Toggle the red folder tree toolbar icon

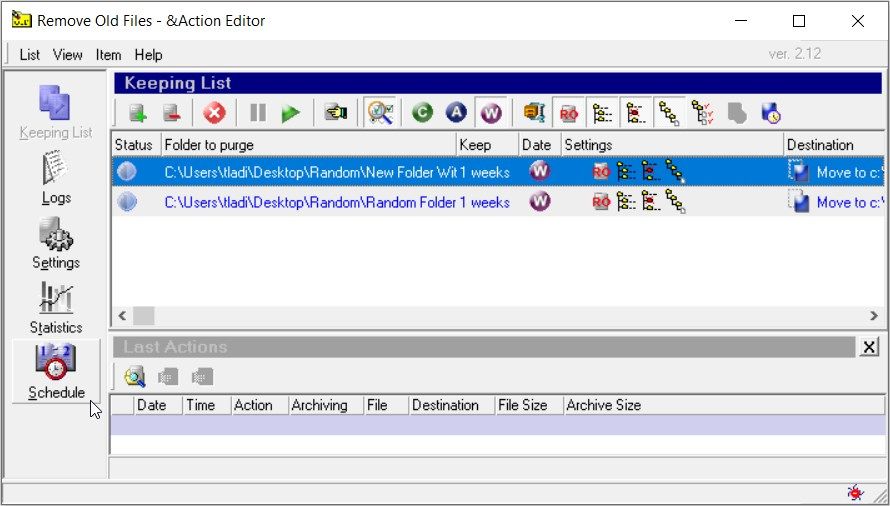point(636,113)
